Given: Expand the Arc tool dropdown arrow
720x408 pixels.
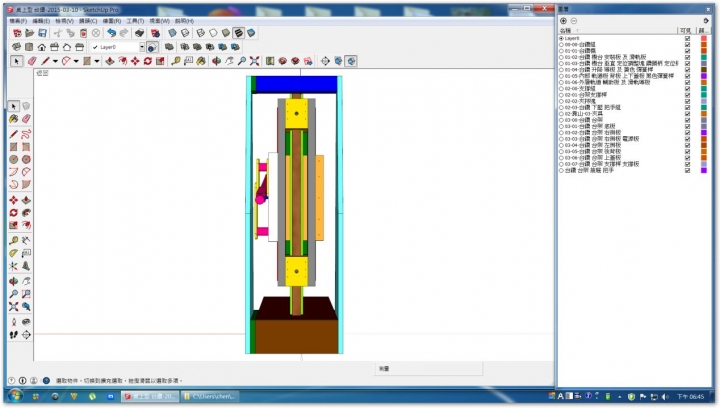Looking at the screenshot, I should [76, 61].
